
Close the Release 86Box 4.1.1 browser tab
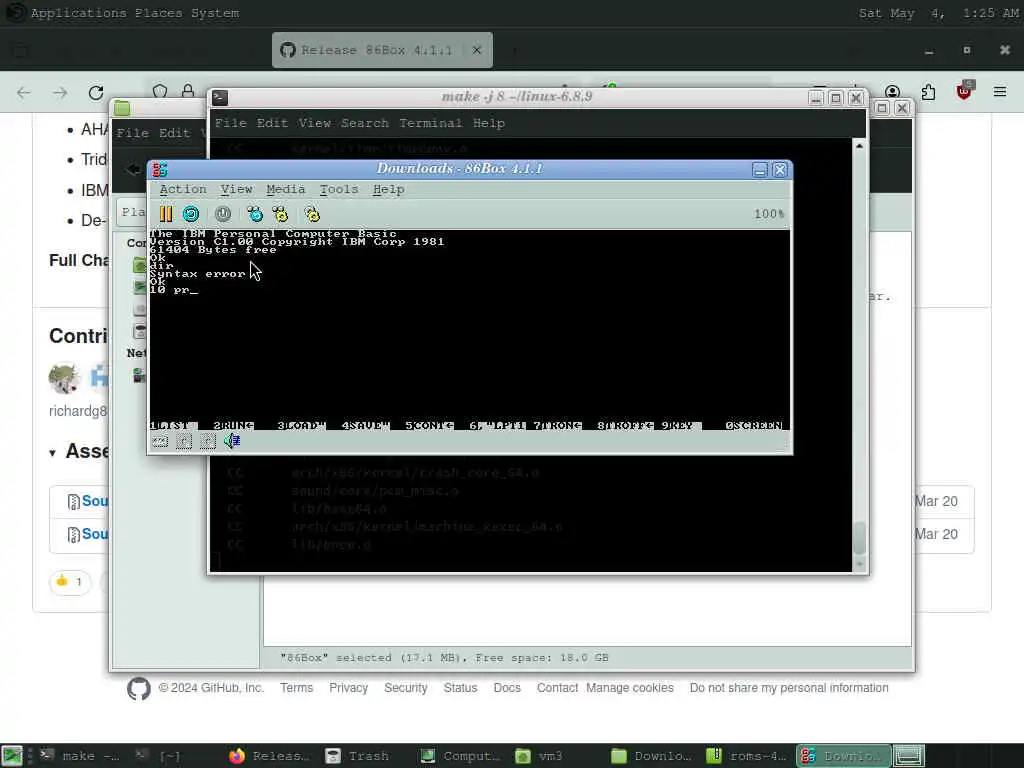(x=477, y=50)
